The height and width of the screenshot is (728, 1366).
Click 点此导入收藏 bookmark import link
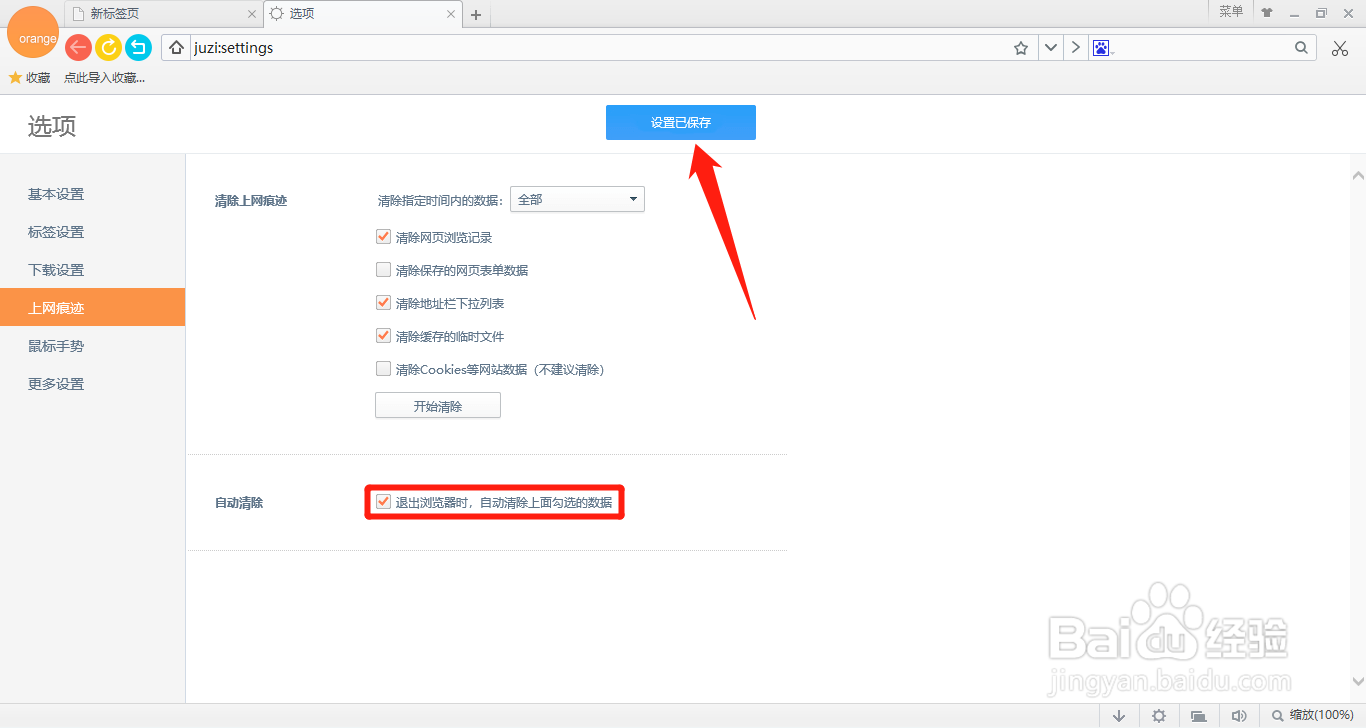[x=104, y=77]
